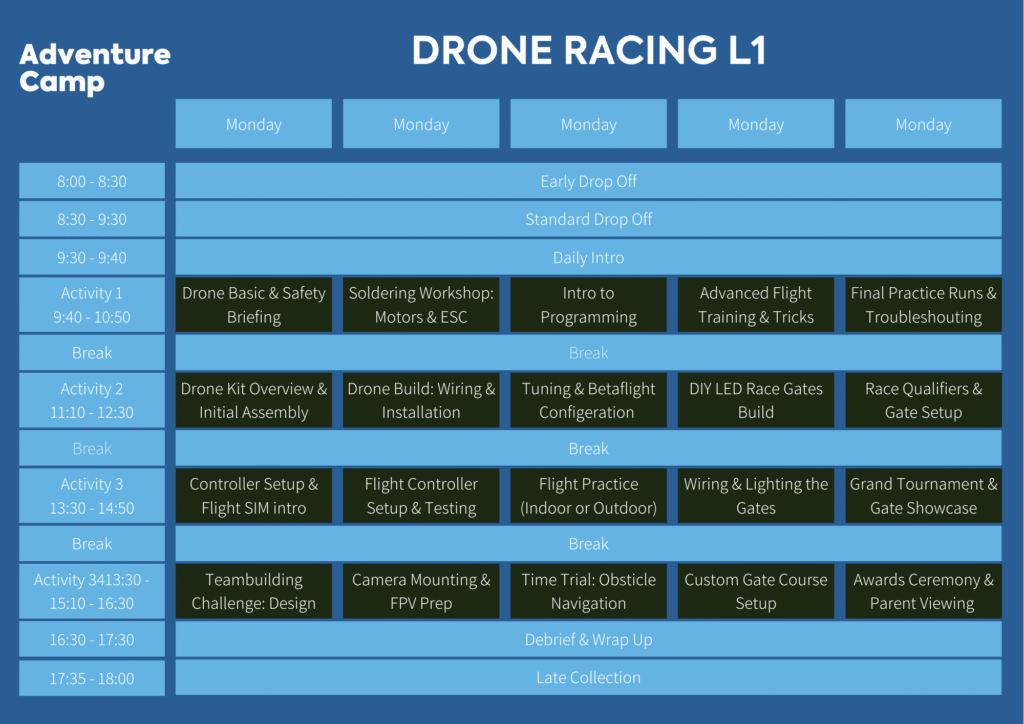This screenshot has width=1024, height=724.
Task: Click Awards Ceremony & Parent Viewing cell
Action: (923, 591)
